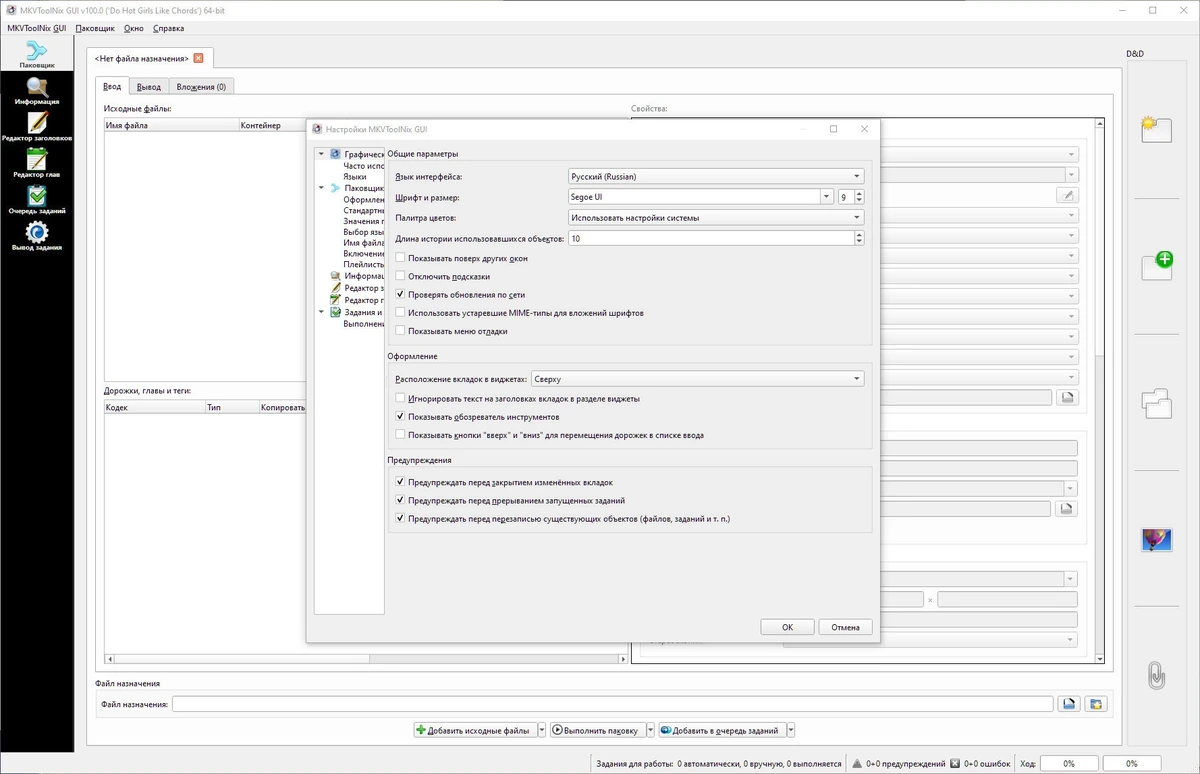Select 'Информа…' entry with magnifier icon in settings tree
Screen dimensions: 1200x774
(358, 276)
